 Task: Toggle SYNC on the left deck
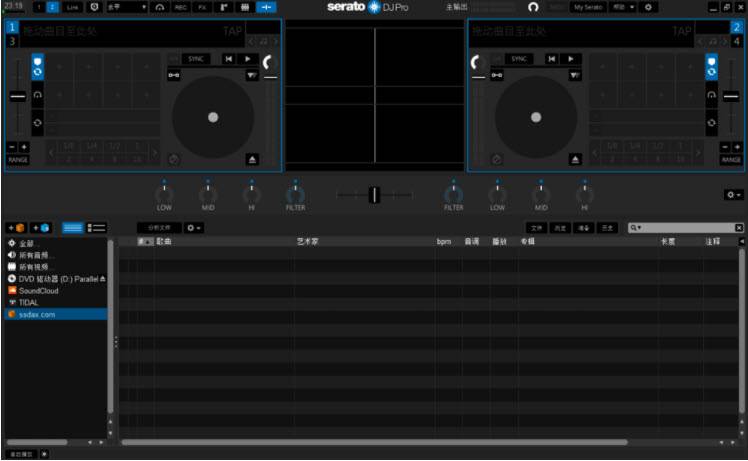click(x=195, y=59)
